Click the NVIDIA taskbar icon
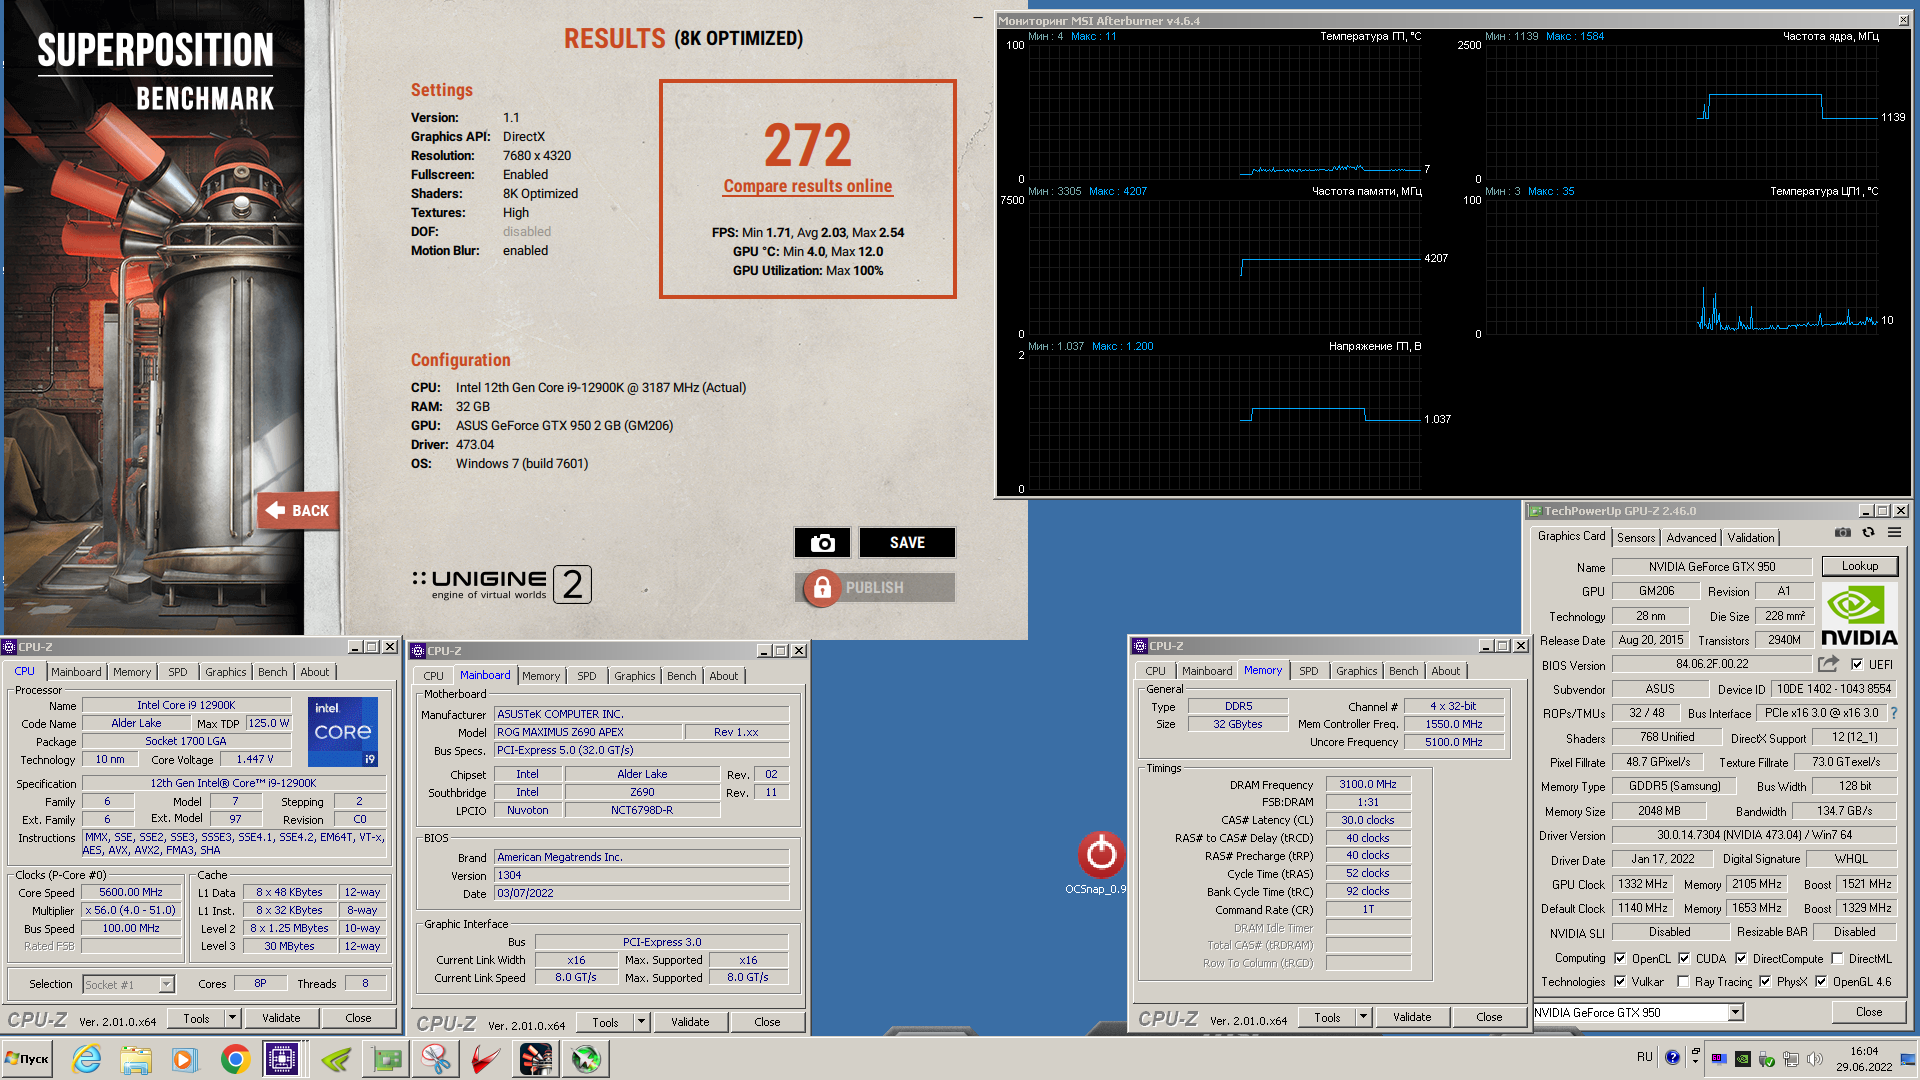 coord(336,1059)
